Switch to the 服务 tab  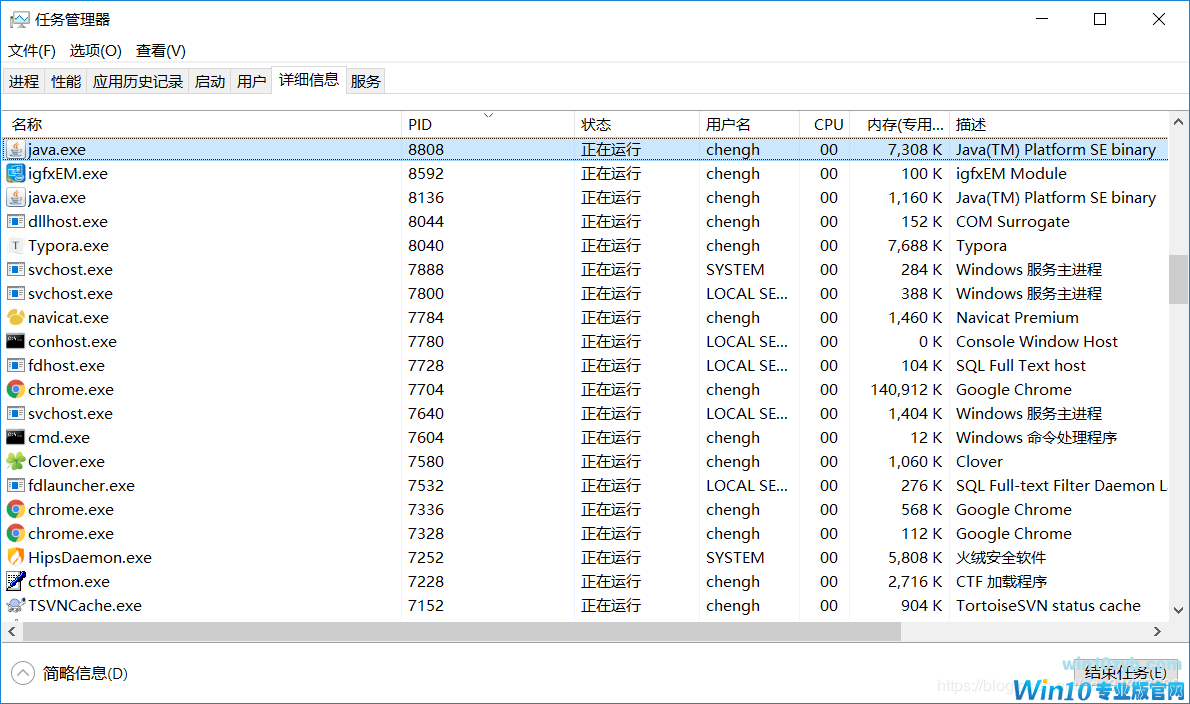[366, 81]
